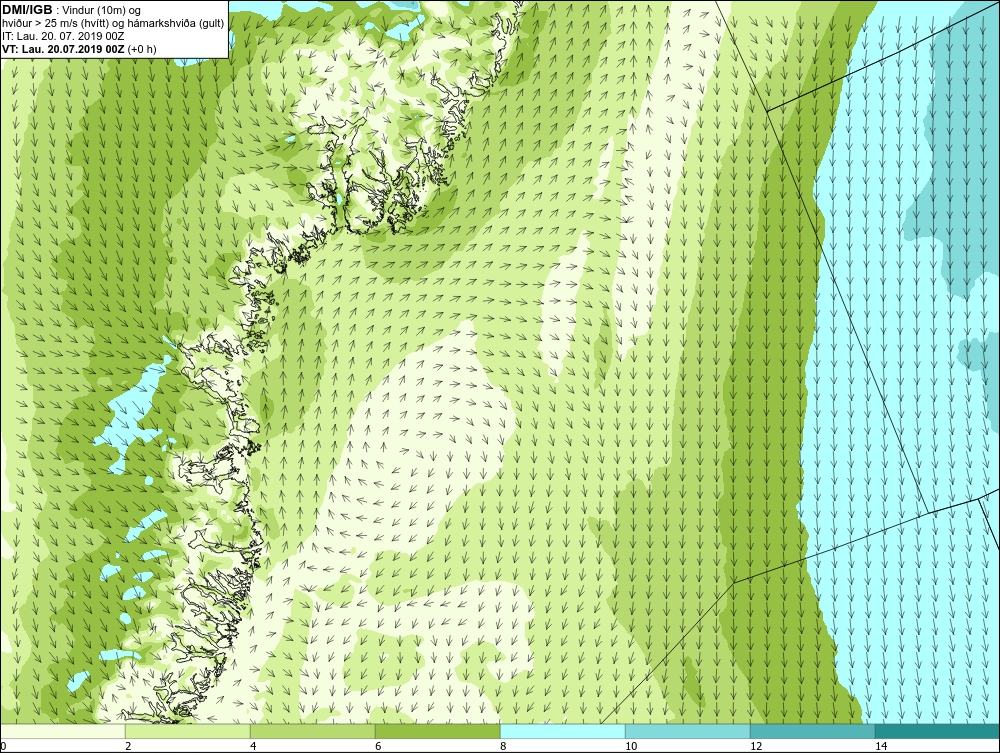Click the 0–2 m/s legend color band

(x=62, y=731)
